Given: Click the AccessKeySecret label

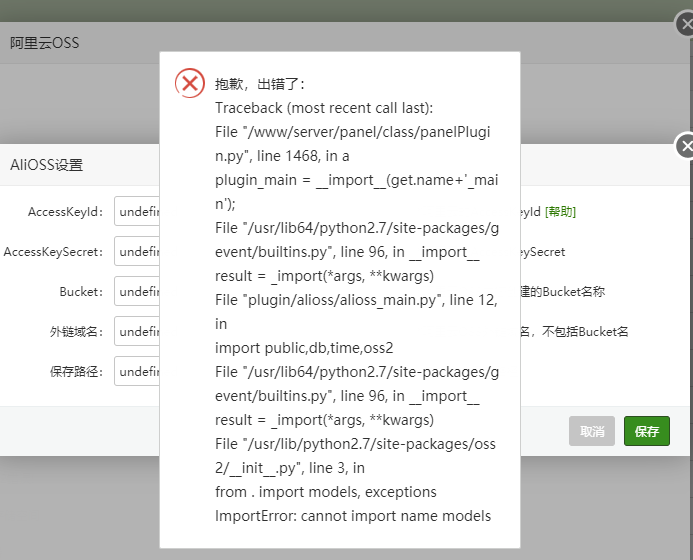Looking at the screenshot, I should pos(53,252).
